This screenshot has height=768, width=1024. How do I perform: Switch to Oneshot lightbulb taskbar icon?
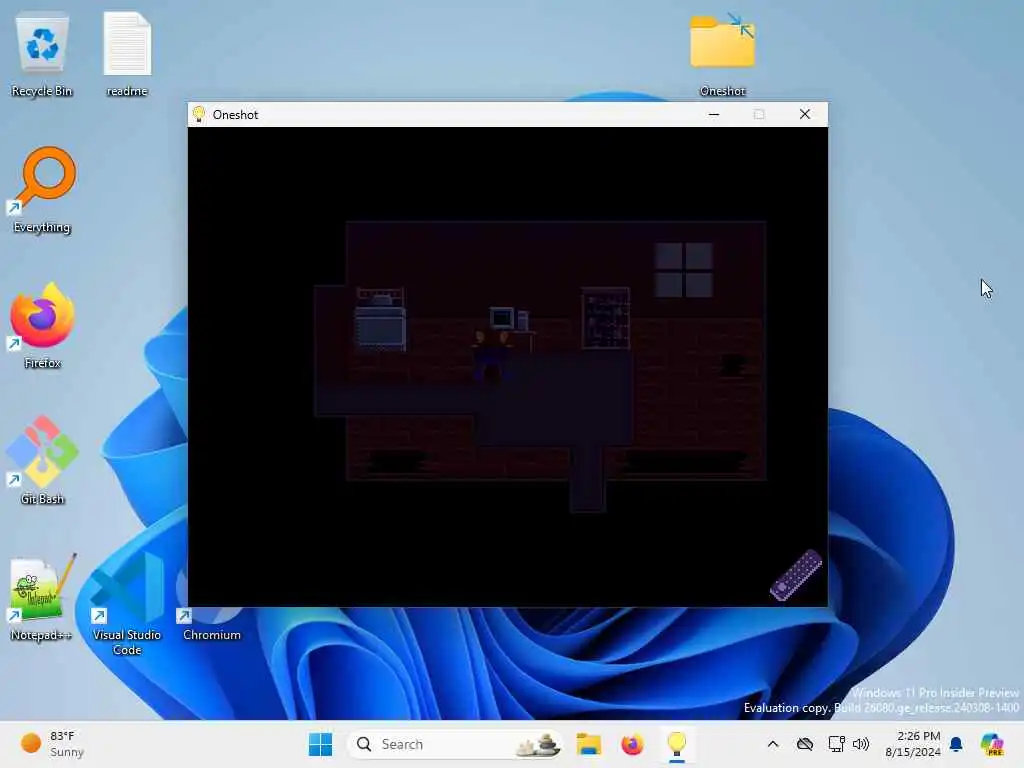coord(677,744)
